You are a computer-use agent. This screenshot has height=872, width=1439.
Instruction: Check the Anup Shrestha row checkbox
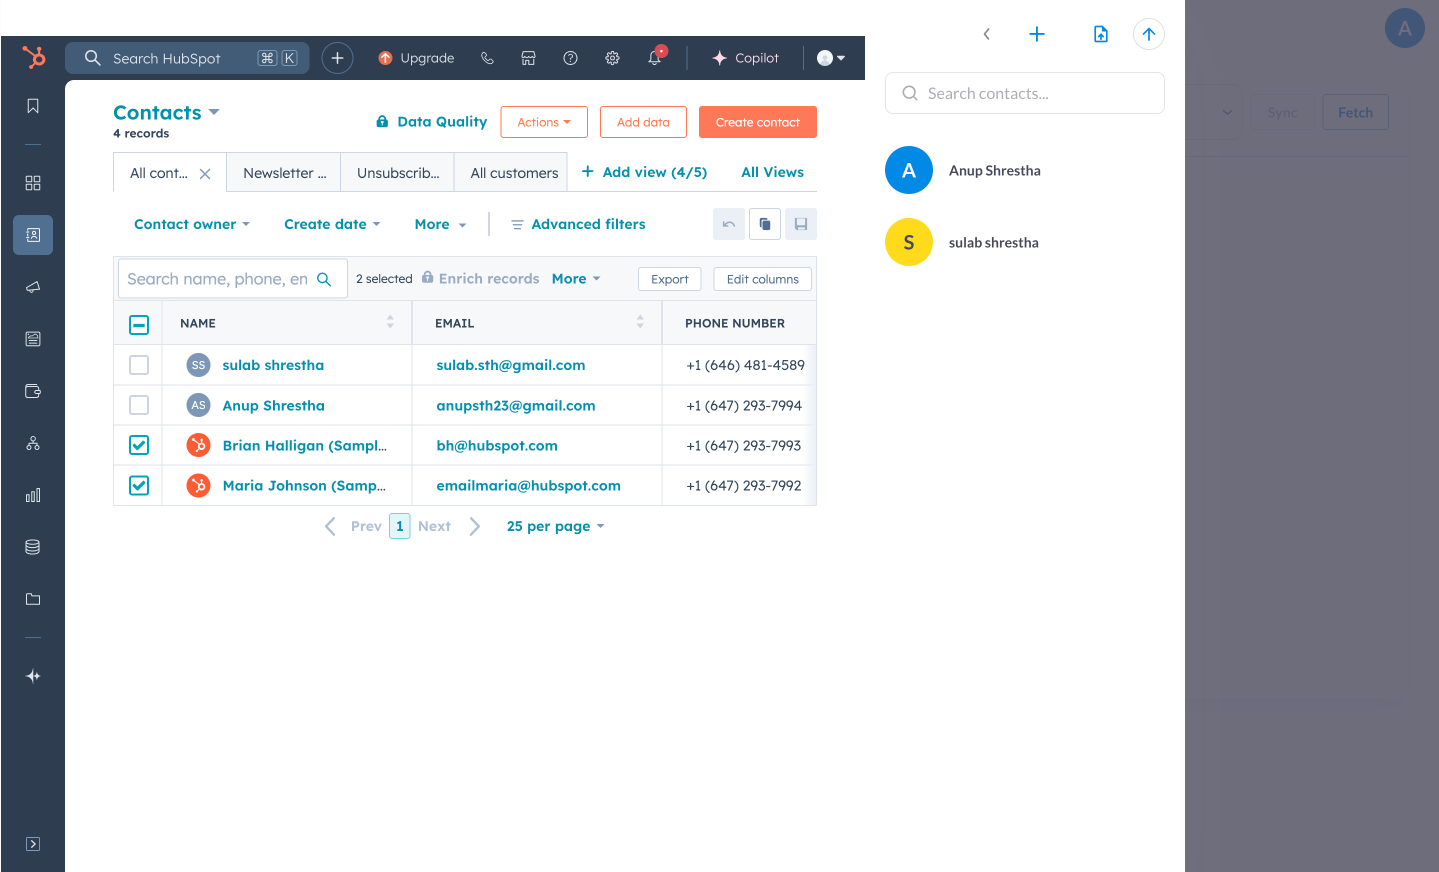[x=139, y=405]
